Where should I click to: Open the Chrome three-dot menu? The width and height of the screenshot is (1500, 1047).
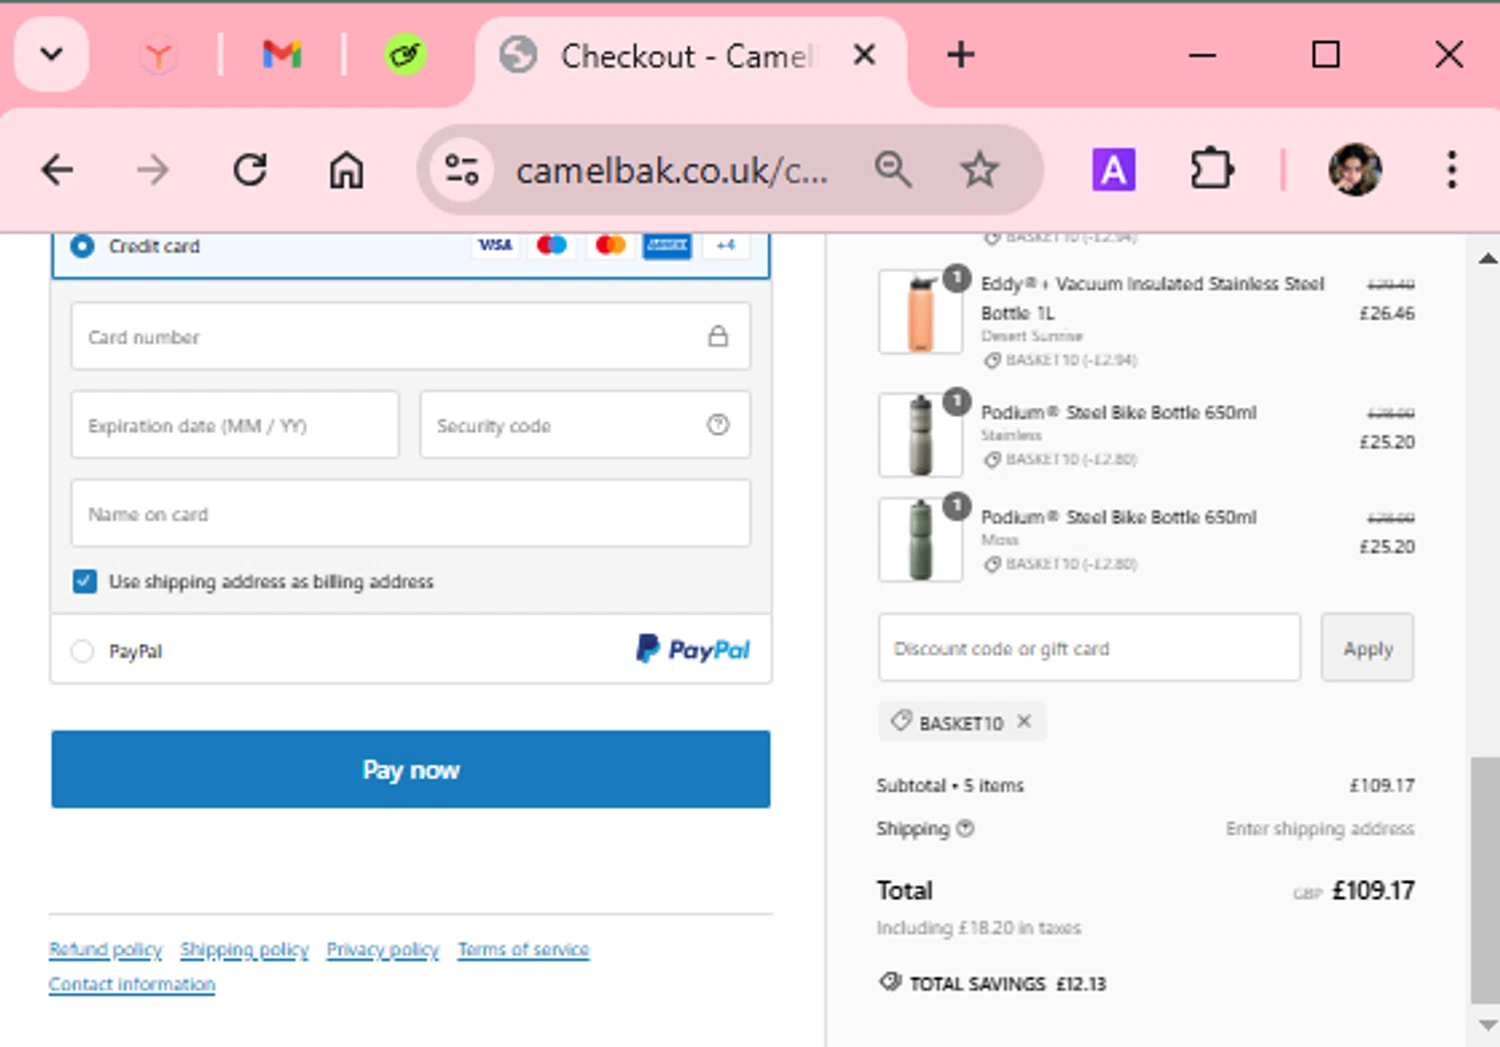(1451, 170)
